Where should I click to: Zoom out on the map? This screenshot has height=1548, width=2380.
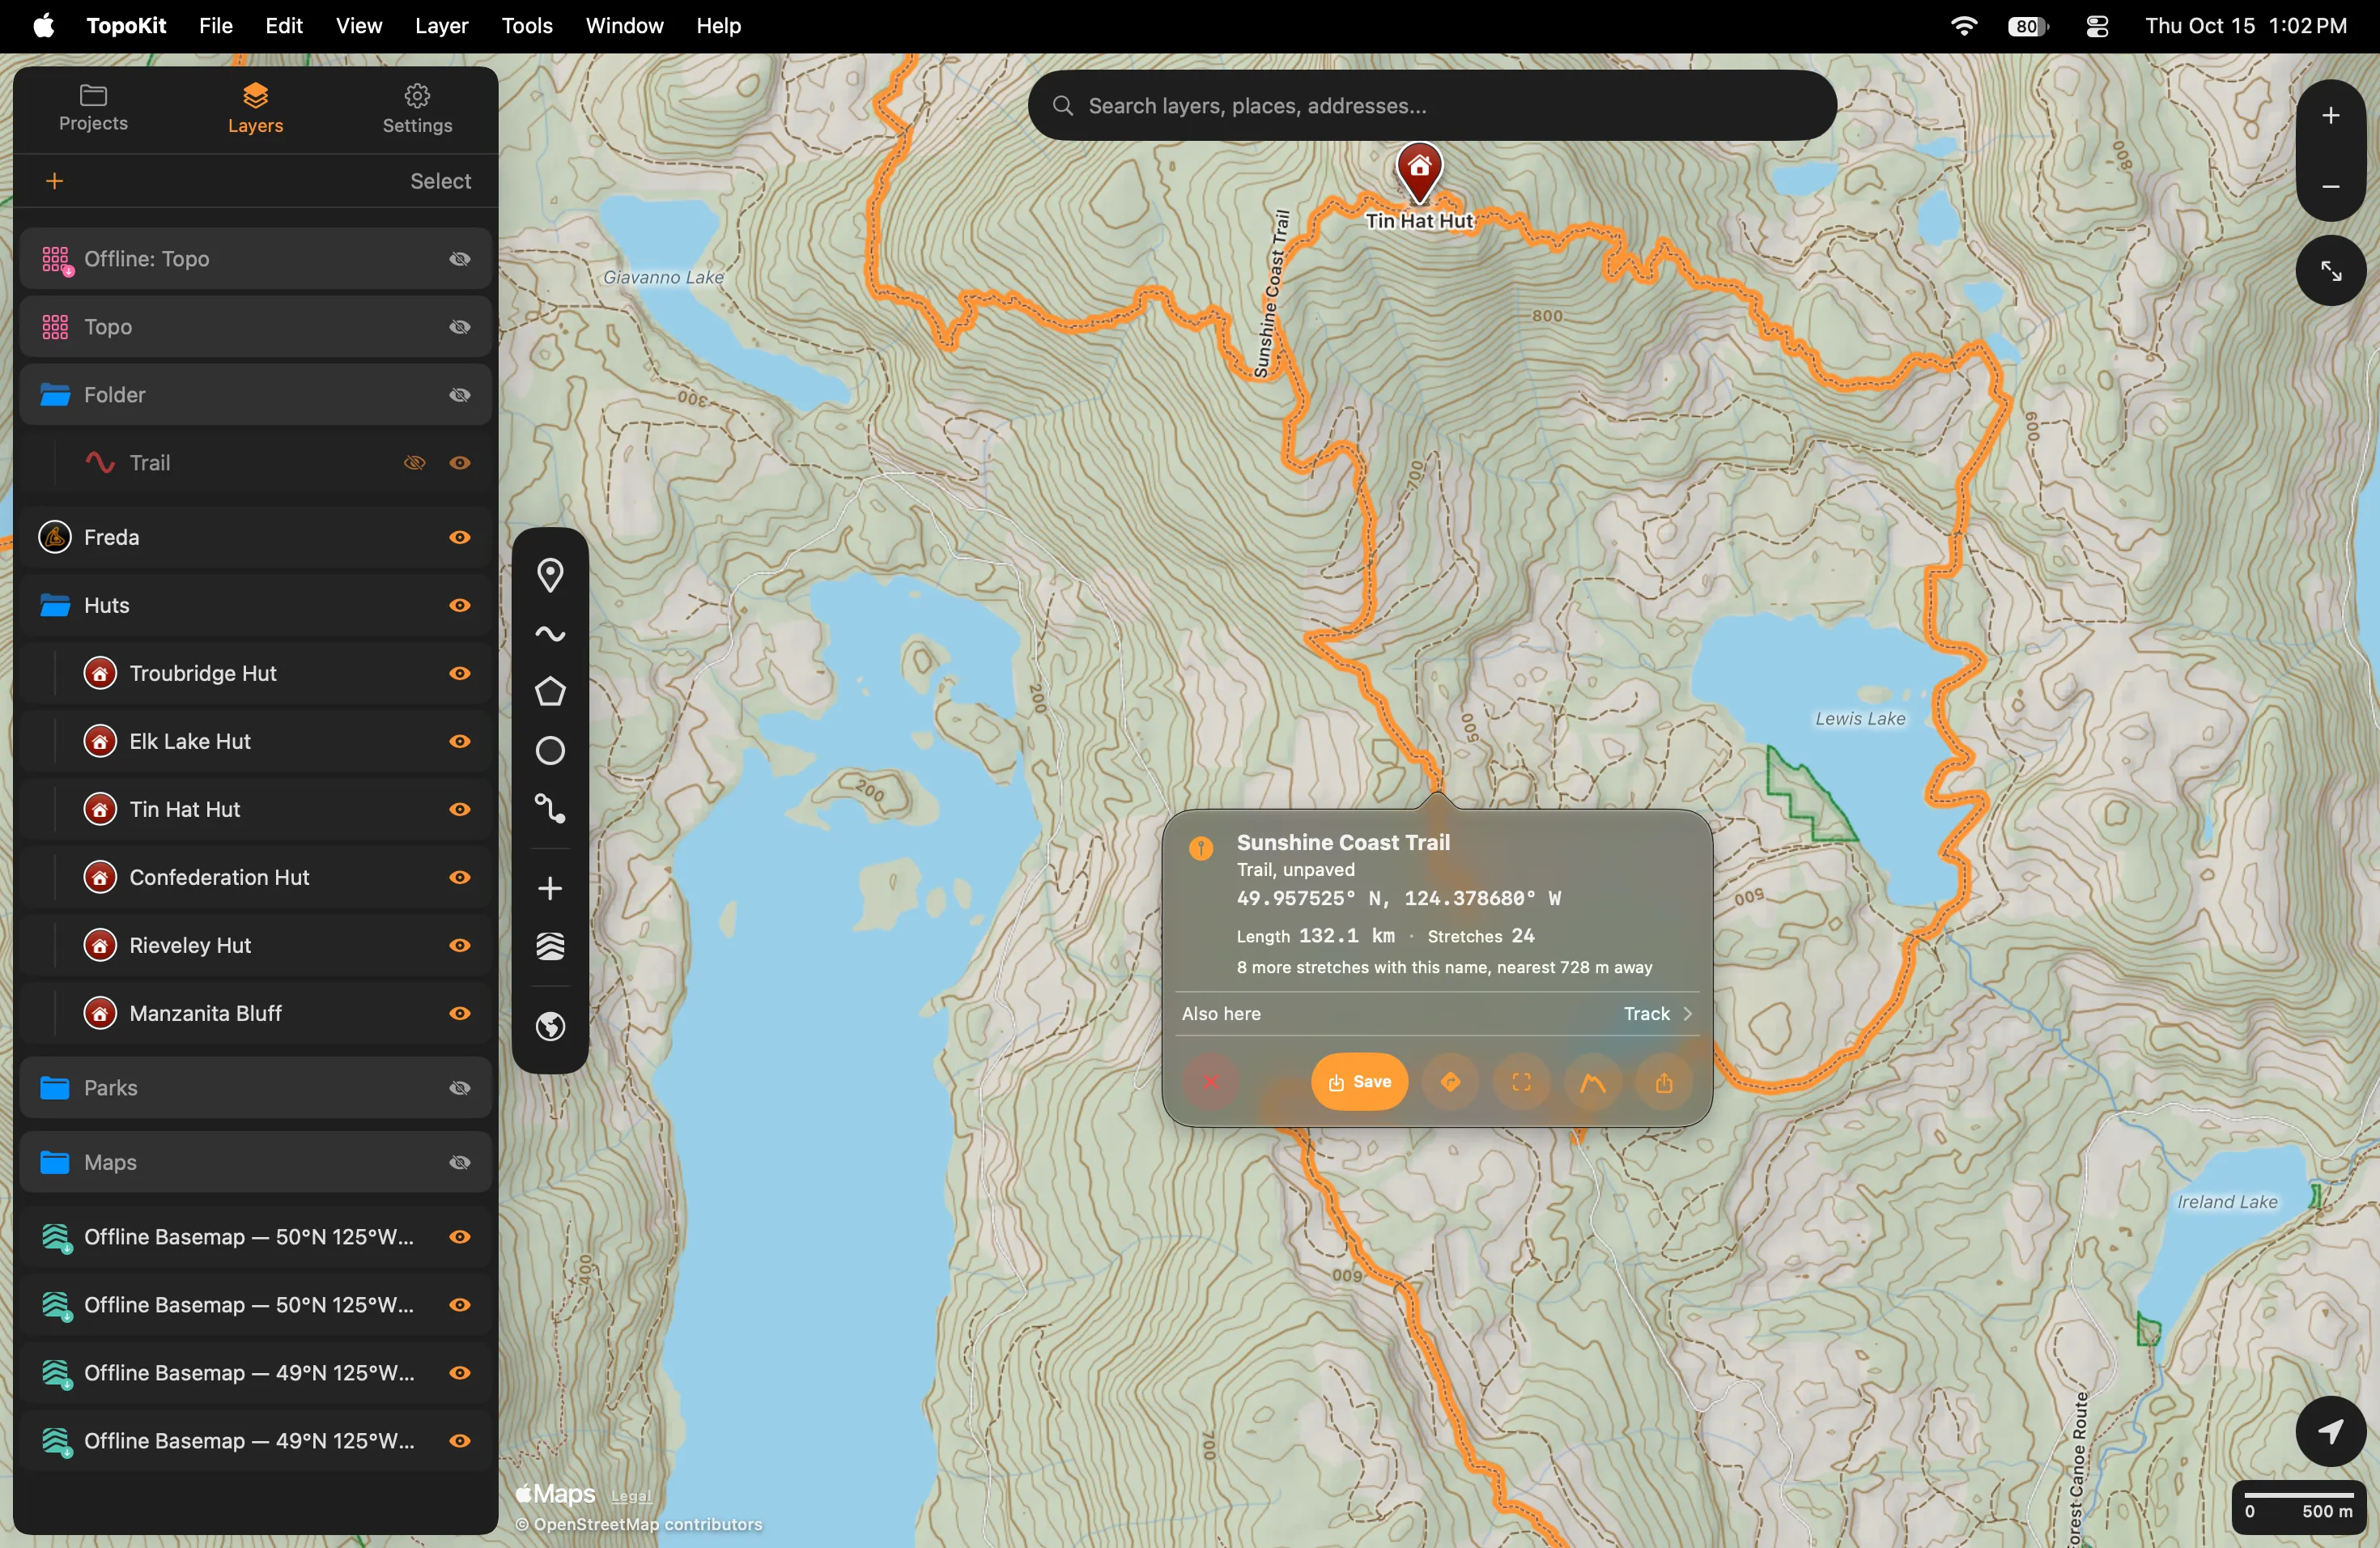click(2330, 187)
